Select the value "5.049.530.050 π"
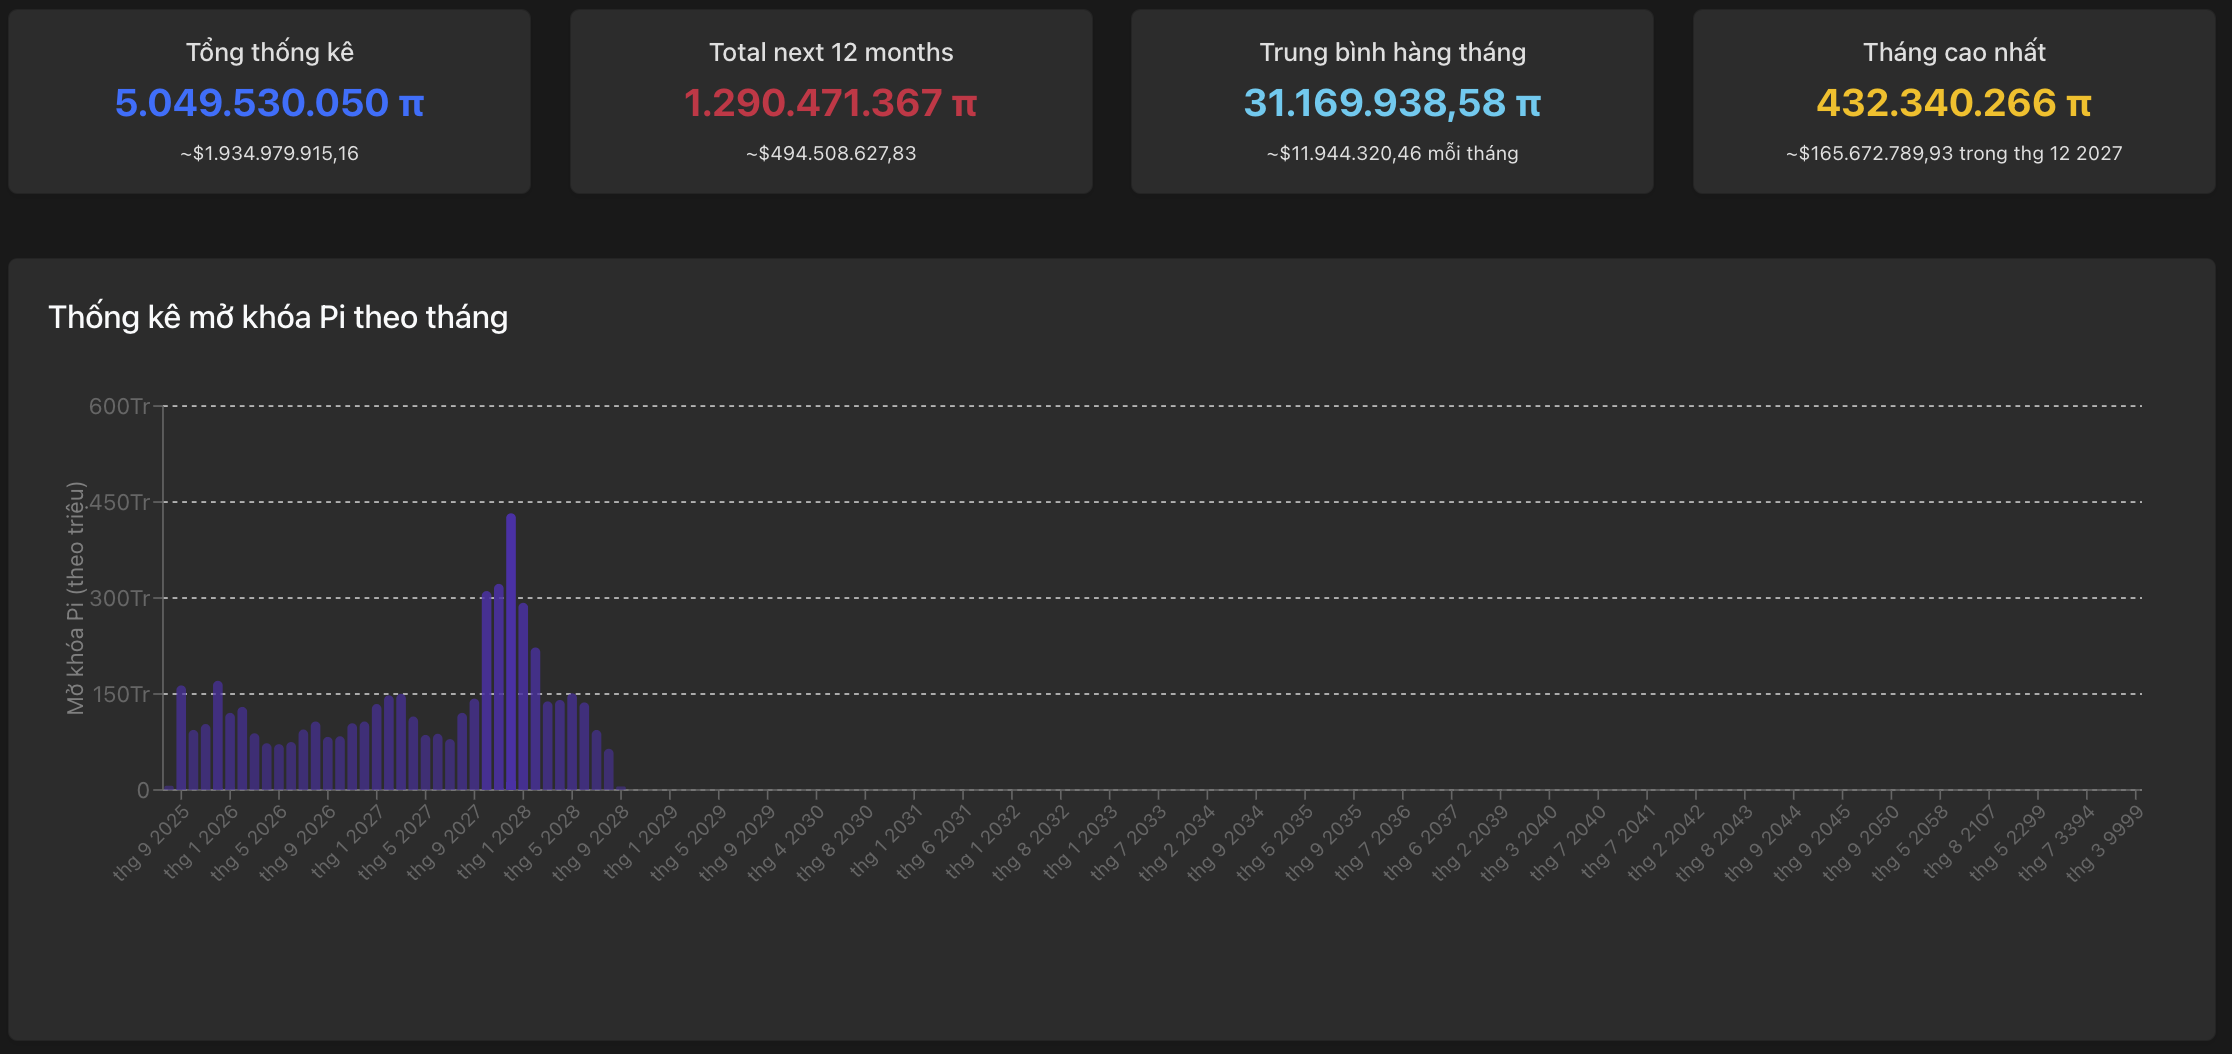This screenshot has height=1054, width=2232. [269, 103]
